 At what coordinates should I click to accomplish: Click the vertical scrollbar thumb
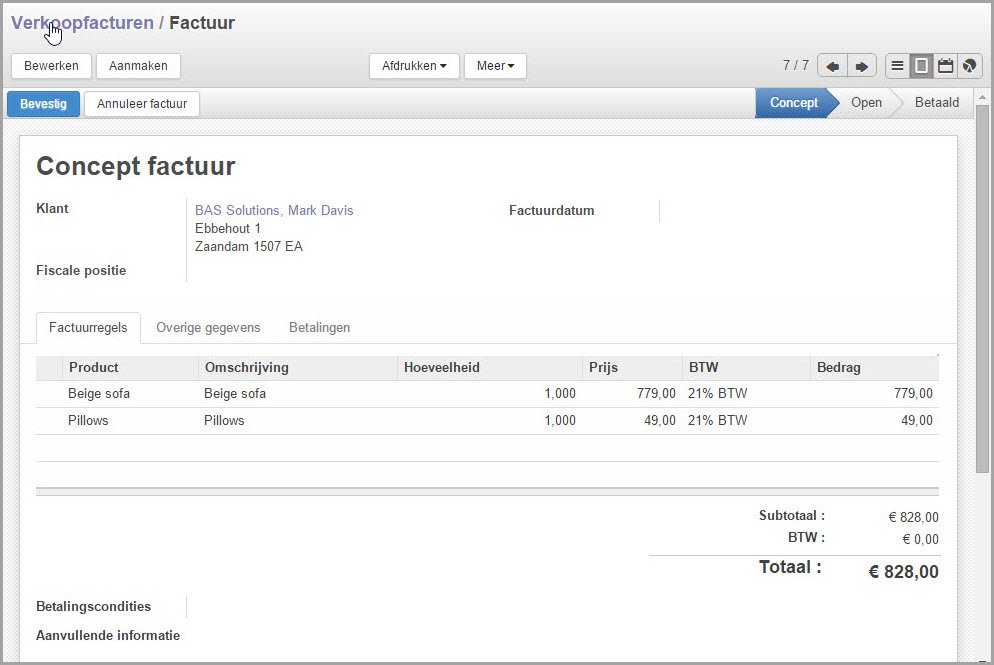pyautogui.click(x=982, y=290)
